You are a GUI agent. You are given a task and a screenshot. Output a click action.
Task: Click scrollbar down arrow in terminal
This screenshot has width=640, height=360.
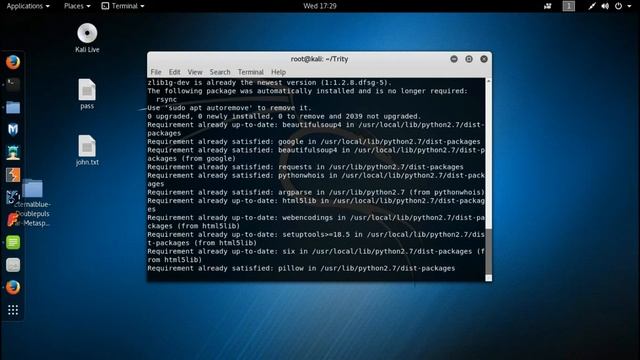[x=489, y=278]
